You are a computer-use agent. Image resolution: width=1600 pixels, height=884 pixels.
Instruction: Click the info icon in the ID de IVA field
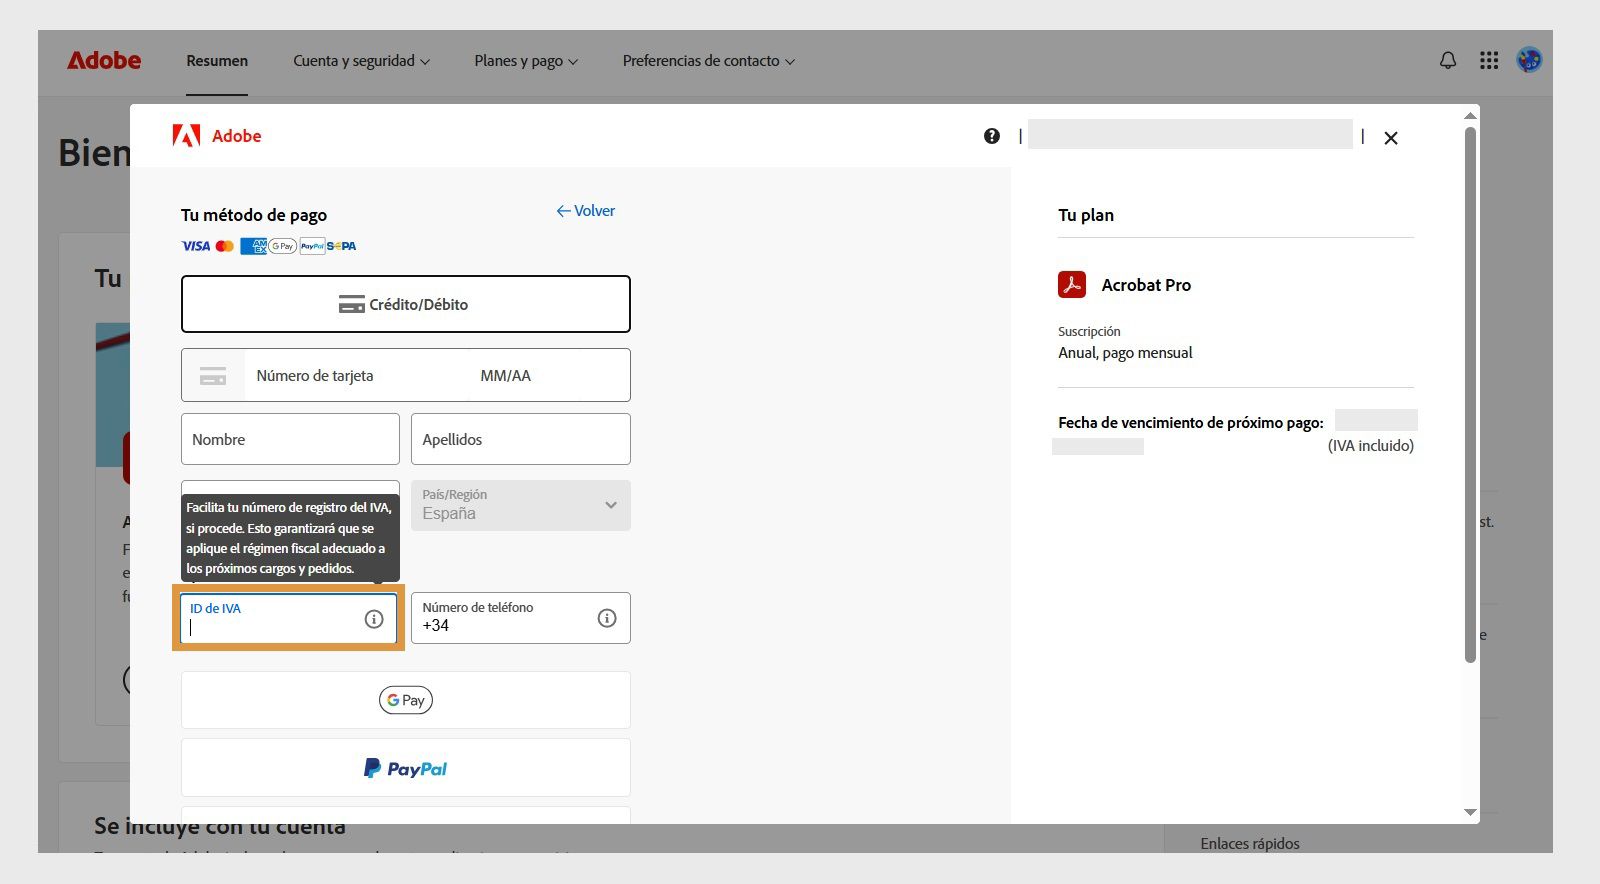click(x=374, y=619)
